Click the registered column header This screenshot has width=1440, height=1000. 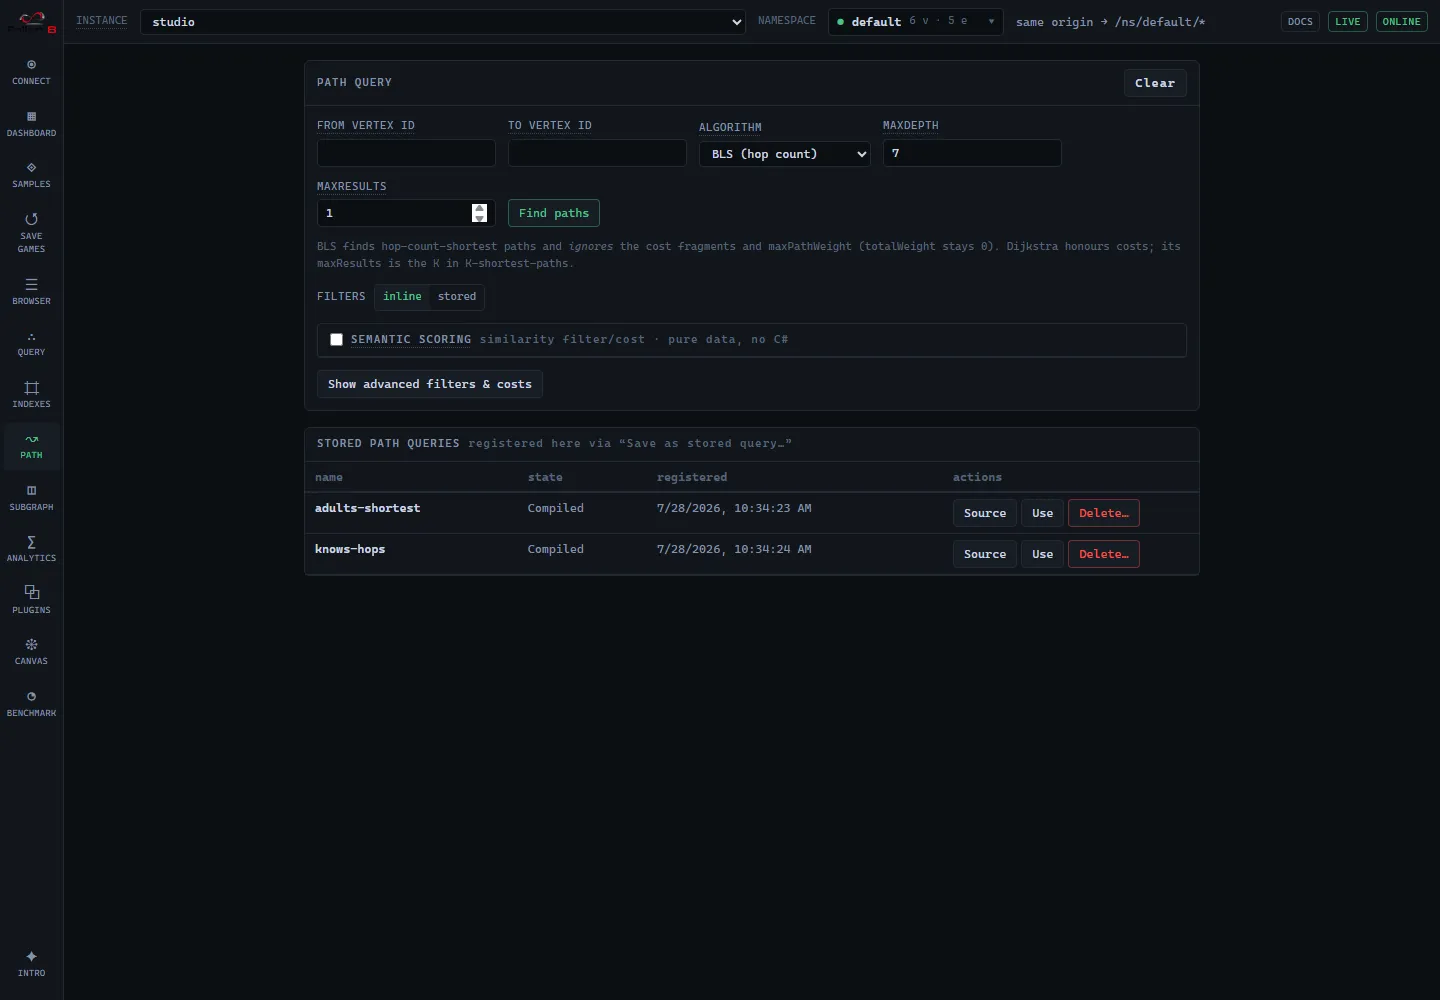692,478
